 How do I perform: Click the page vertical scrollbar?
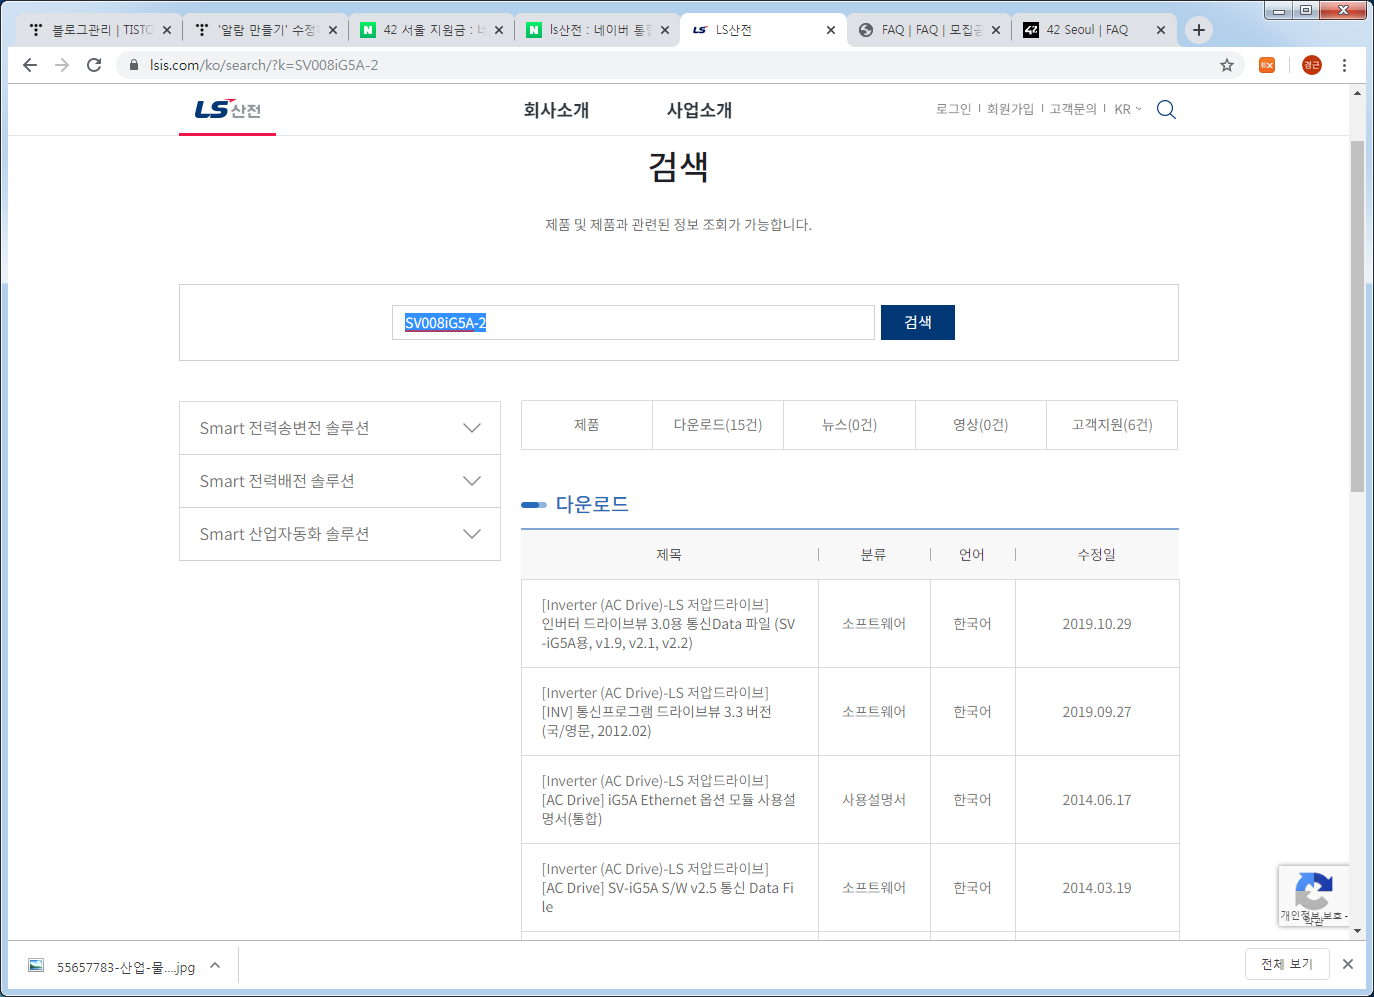pos(1357,316)
